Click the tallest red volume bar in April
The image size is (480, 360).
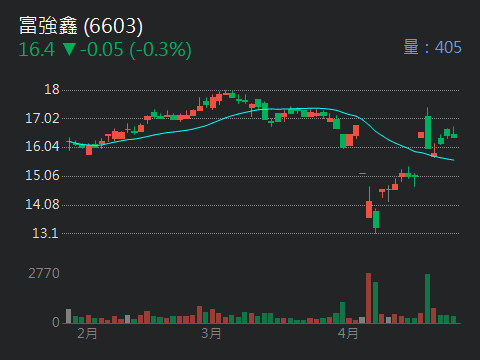point(368,298)
